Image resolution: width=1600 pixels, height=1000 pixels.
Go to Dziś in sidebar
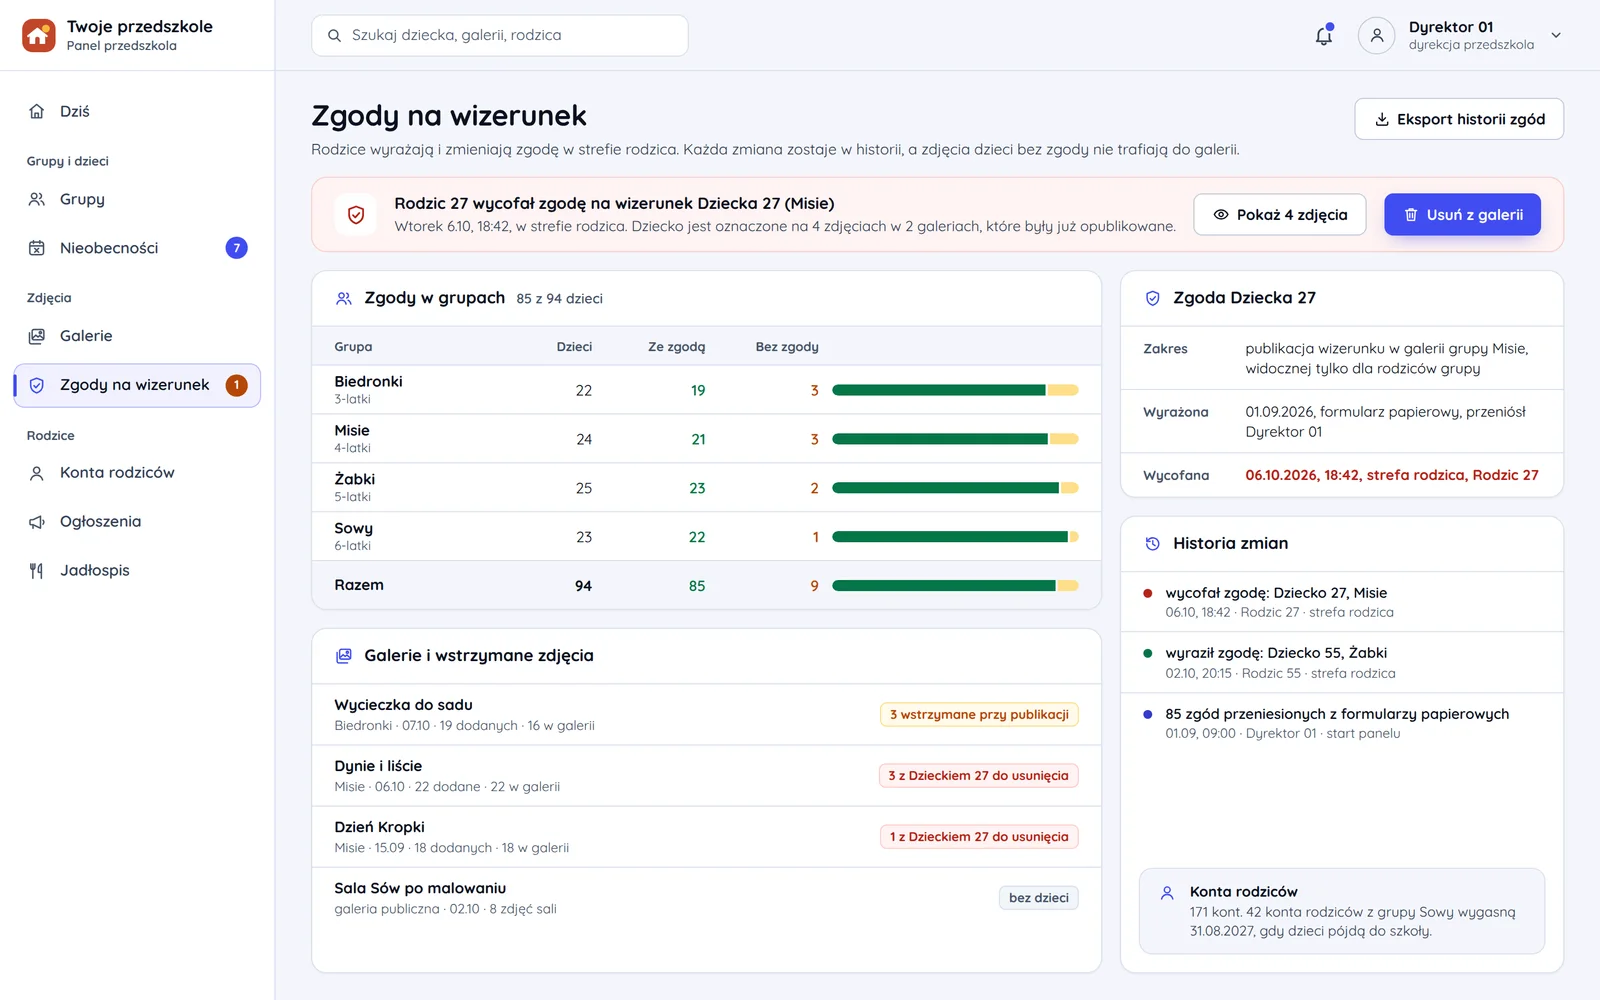pyautogui.click(x=137, y=111)
